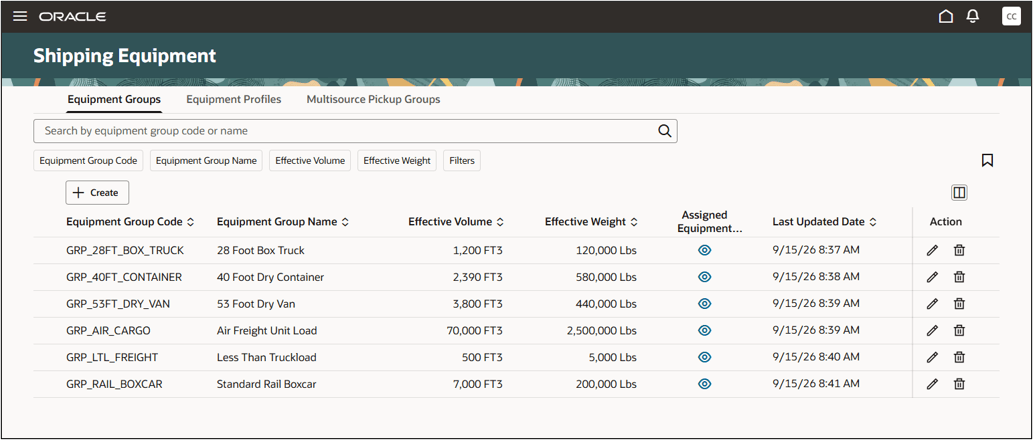Select the GRP_40FT_CONTAINER code cell
Image resolution: width=1033 pixels, height=440 pixels.
click(124, 277)
